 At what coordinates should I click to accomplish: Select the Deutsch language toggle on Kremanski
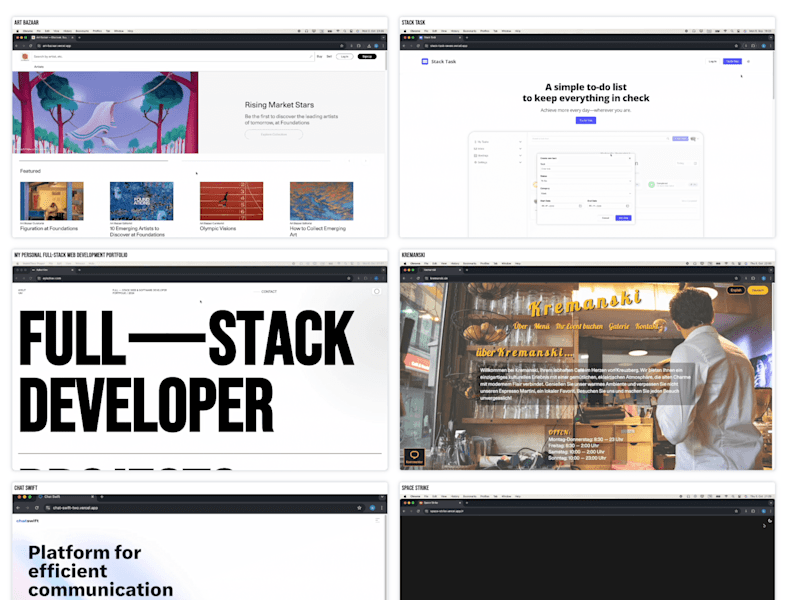(758, 290)
